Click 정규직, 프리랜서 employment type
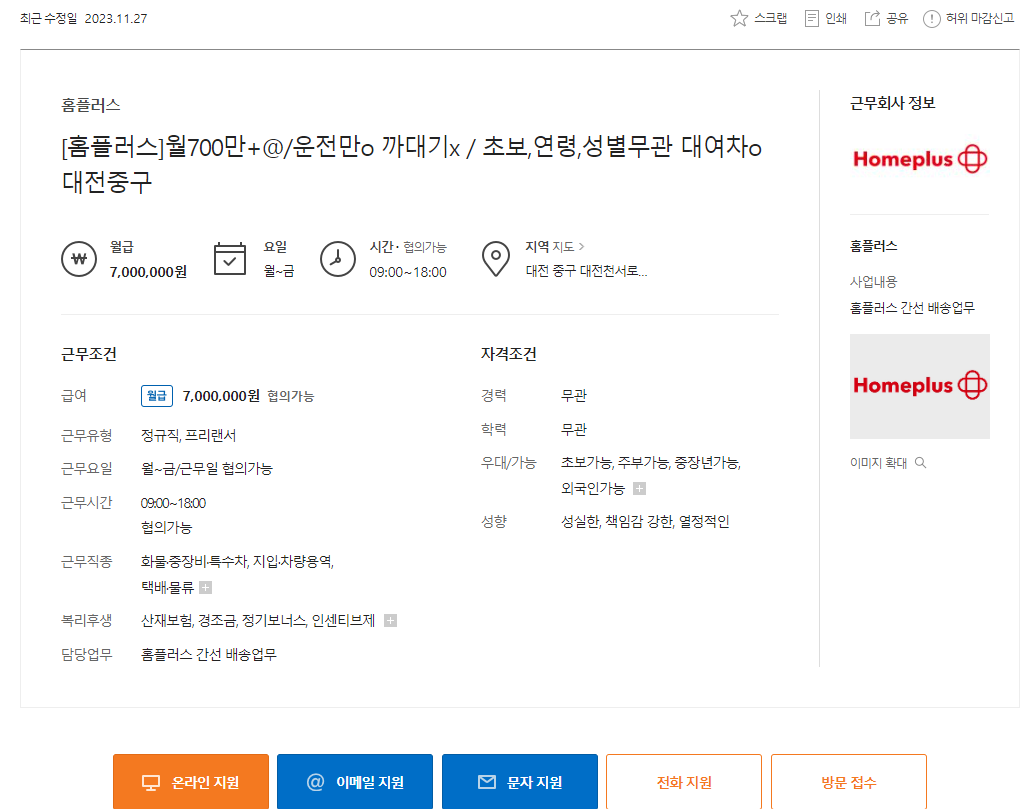 (x=189, y=435)
